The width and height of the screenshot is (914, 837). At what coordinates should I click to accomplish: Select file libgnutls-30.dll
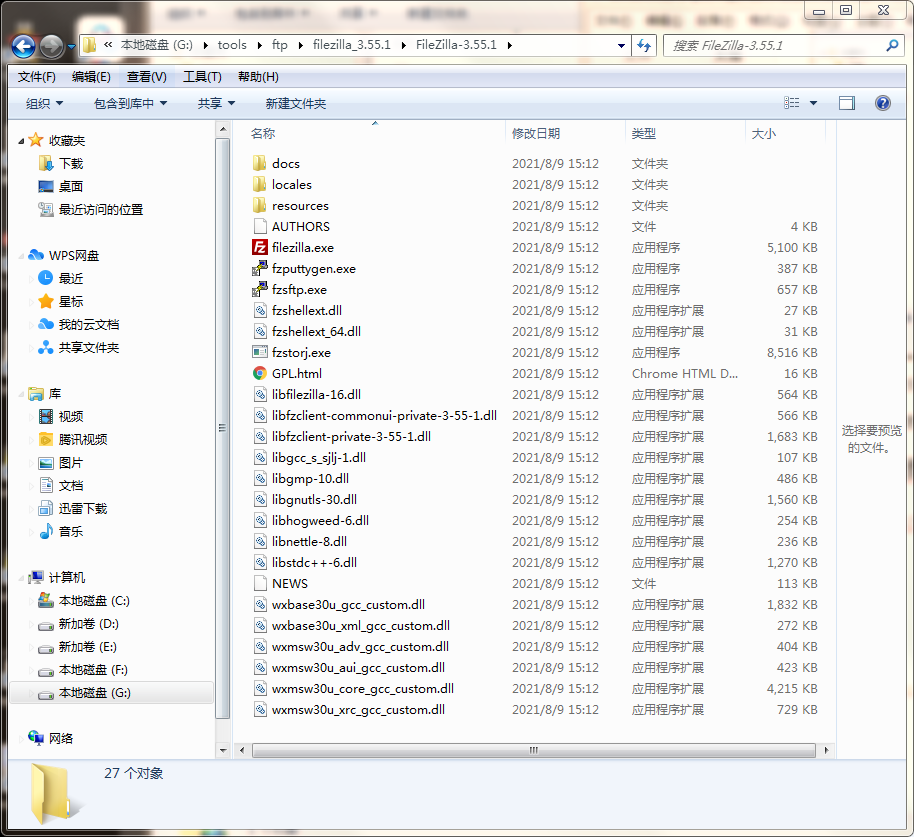coord(314,500)
